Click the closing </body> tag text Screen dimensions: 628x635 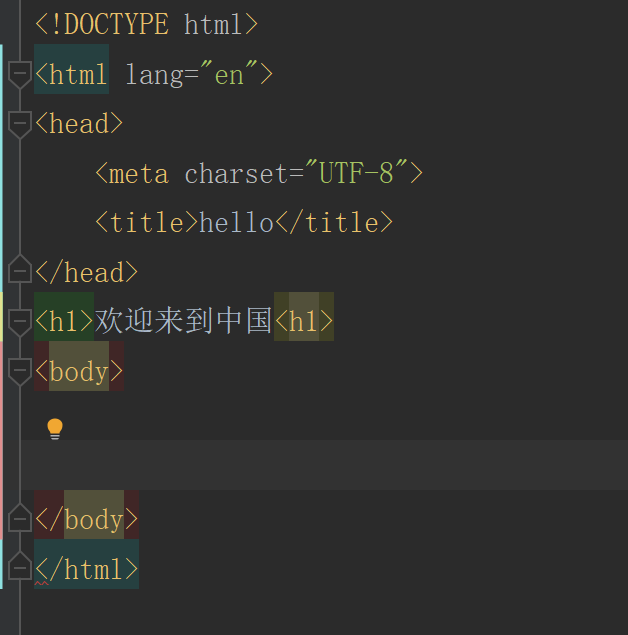point(86,519)
